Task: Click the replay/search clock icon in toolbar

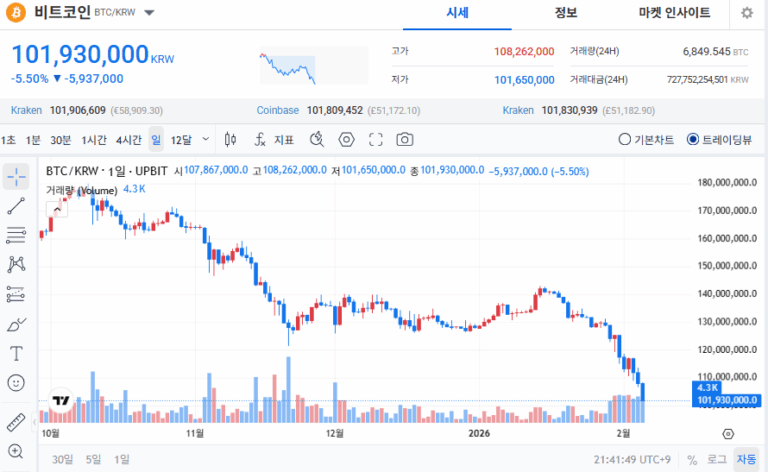Action: click(x=317, y=140)
